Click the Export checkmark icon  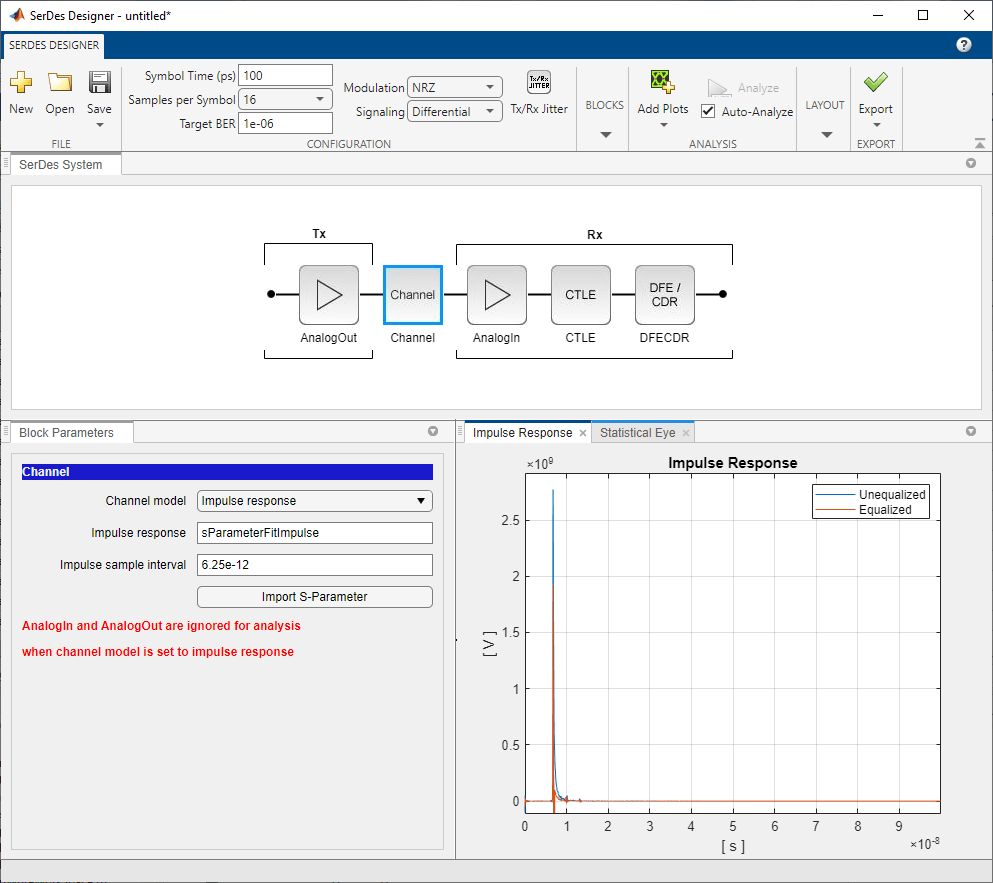click(875, 82)
